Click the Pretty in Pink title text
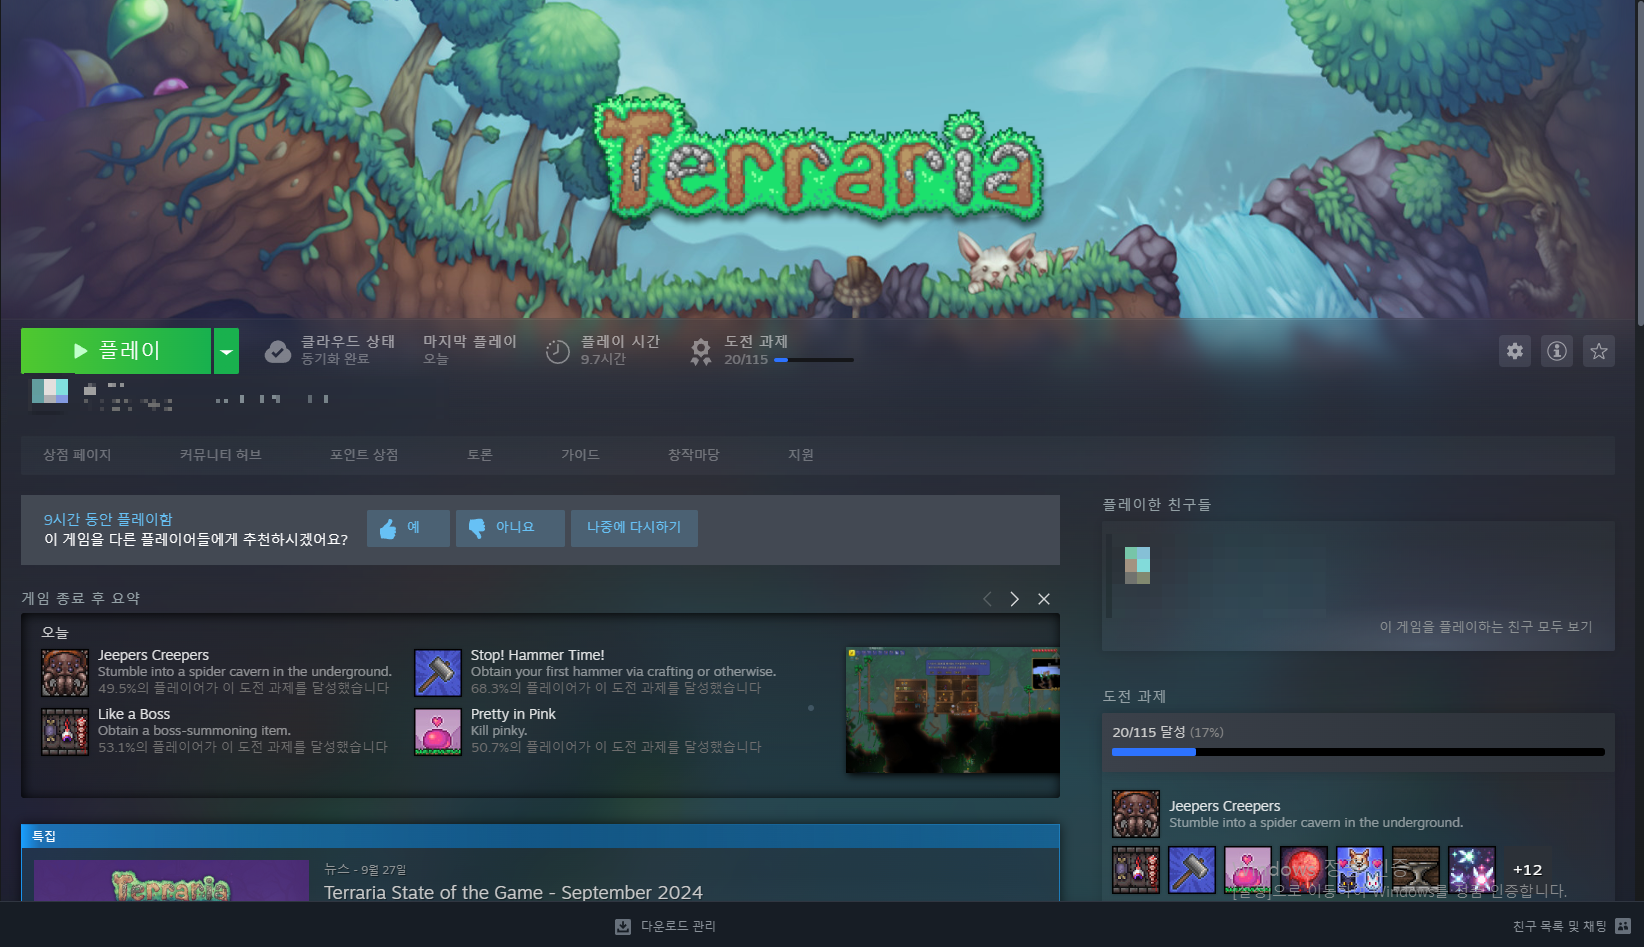This screenshot has width=1644, height=947. (513, 714)
